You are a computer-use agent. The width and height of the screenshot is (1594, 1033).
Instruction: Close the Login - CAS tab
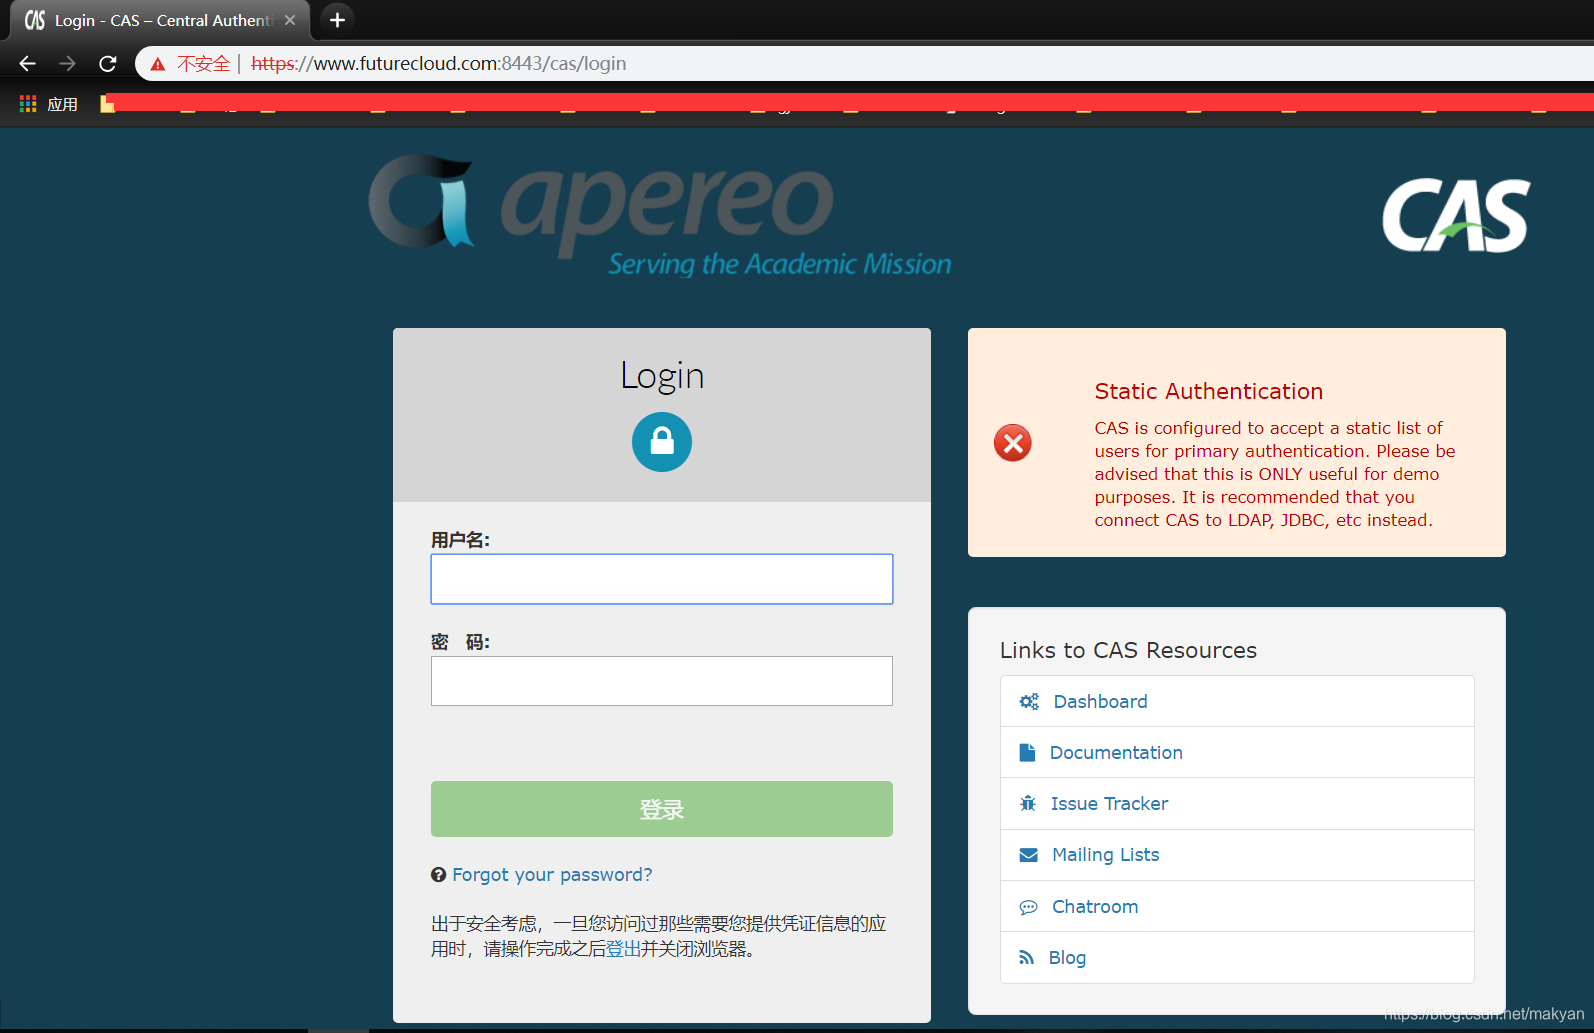pos(290,20)
